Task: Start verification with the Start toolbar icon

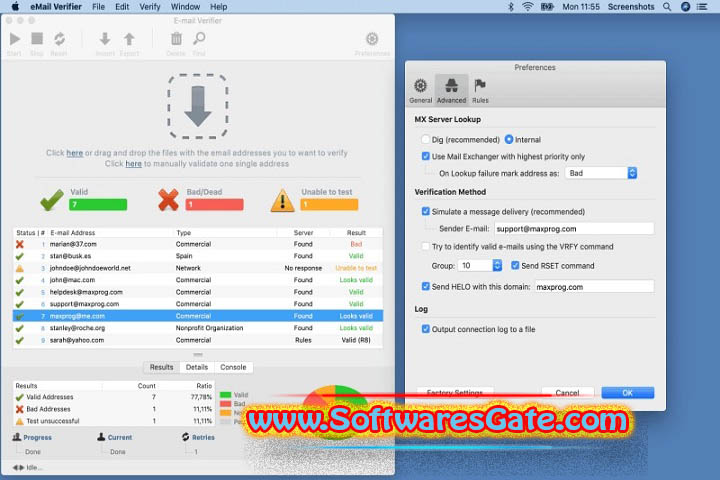Action: [15, 39]
